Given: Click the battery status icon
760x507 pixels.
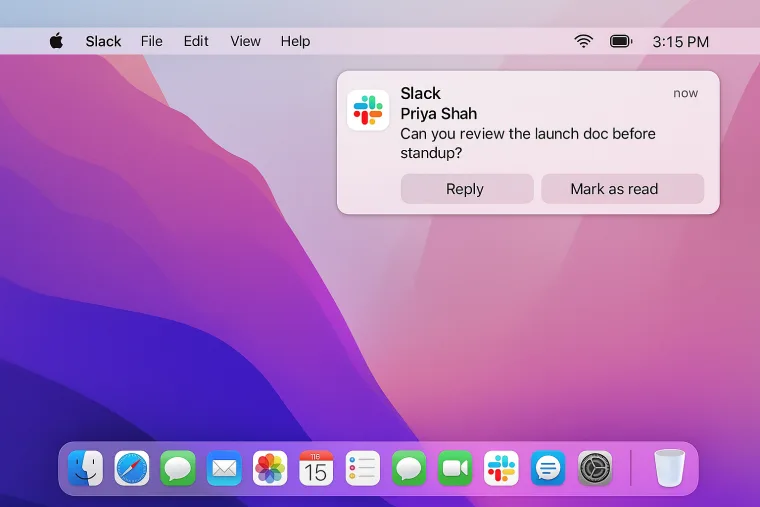Looking at the screenshot, I should coord(621,41).
